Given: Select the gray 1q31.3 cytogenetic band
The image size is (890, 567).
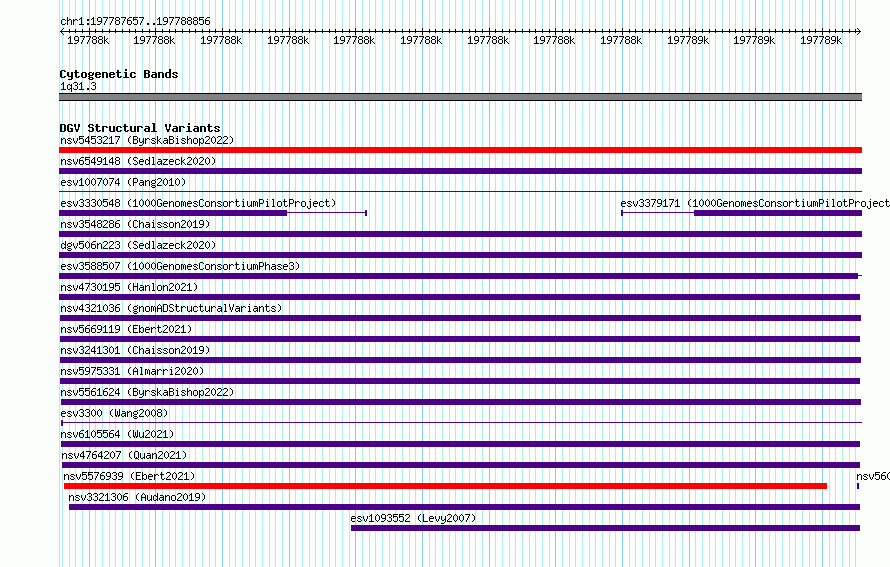Looking at the screenshot, I should pyautogui.click(x=460, y=97).
